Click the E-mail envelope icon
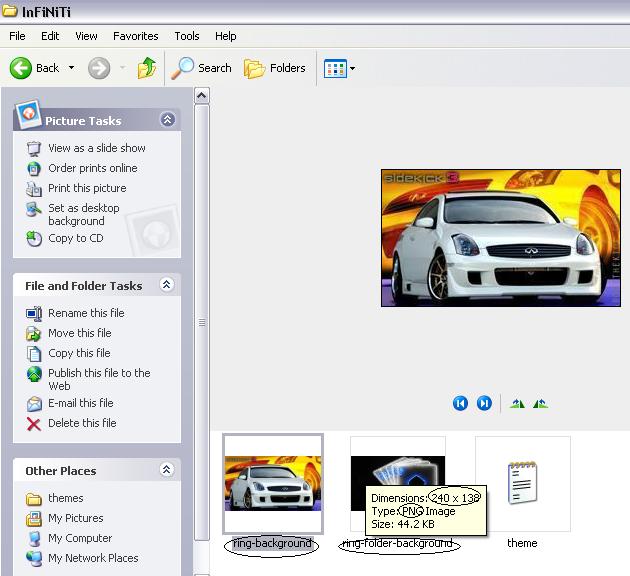The image size is (630, 576). coord(34,404)
